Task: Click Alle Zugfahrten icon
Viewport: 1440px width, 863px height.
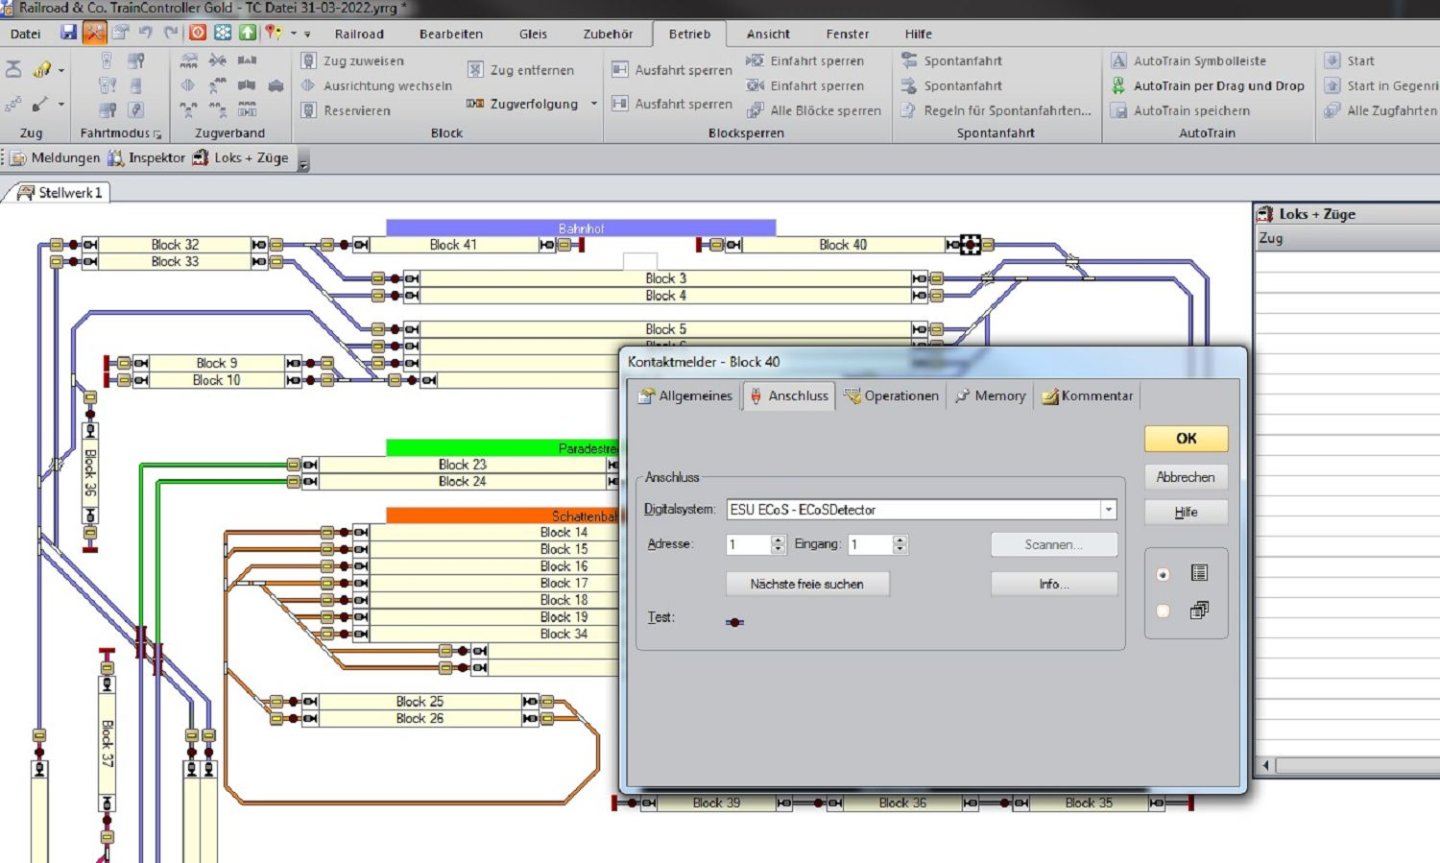Action: [1332, 111]
